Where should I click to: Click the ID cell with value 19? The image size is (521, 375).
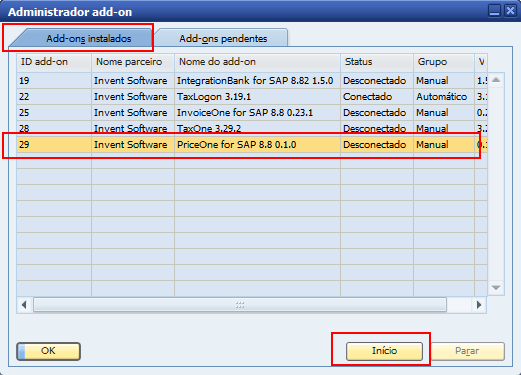pyautogui.click(x=54, y=81)
